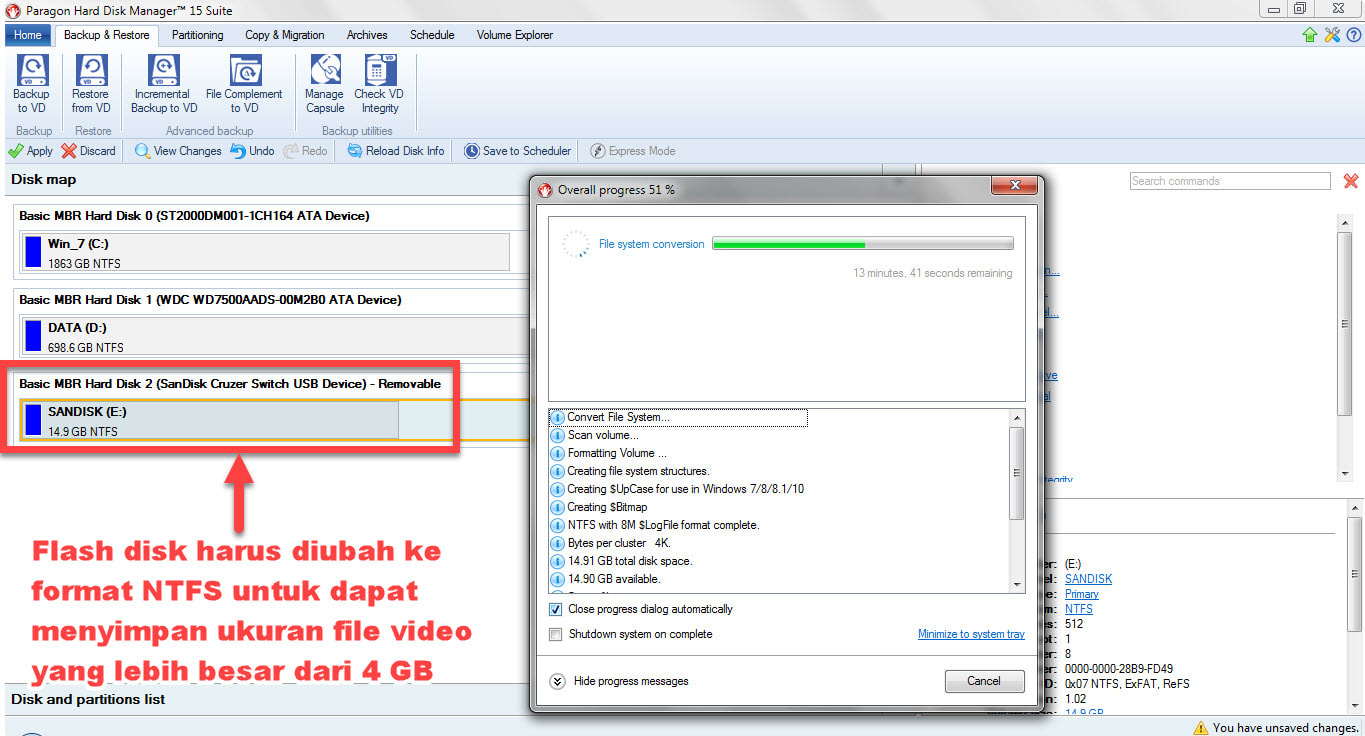
Task: Open the Manage Capsule utility
Action: pyautogui.click(x=325, y=85)
